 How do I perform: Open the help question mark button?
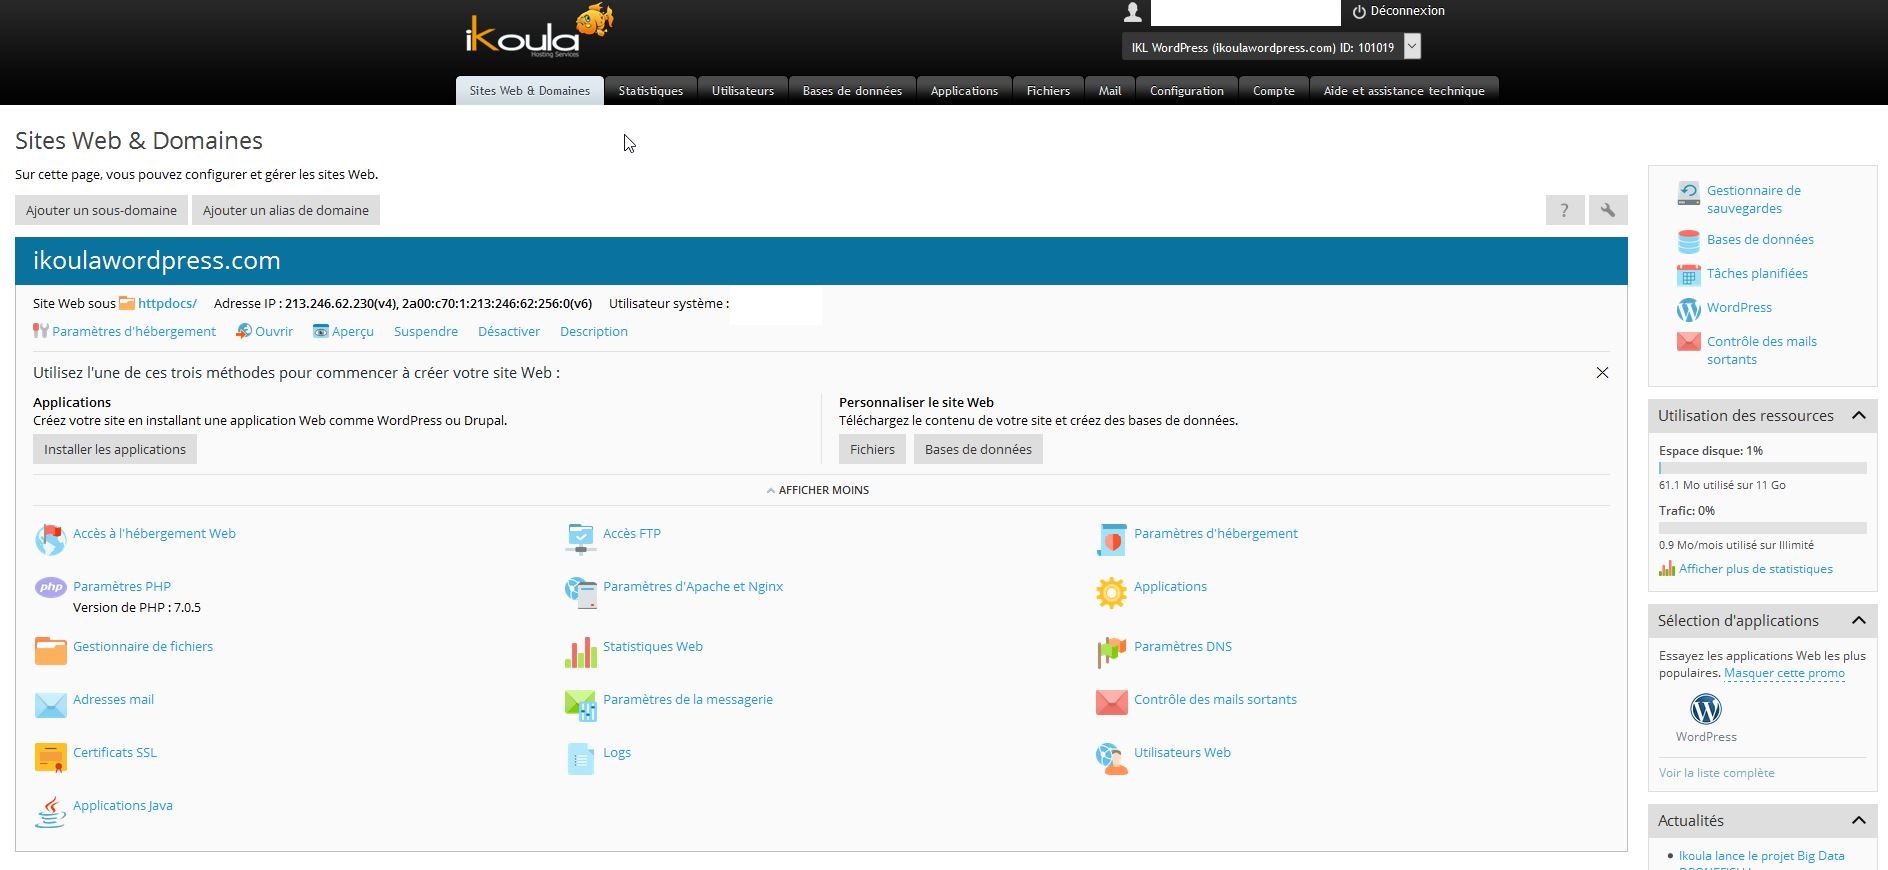pyautogui.click(x=1565, y=210)
